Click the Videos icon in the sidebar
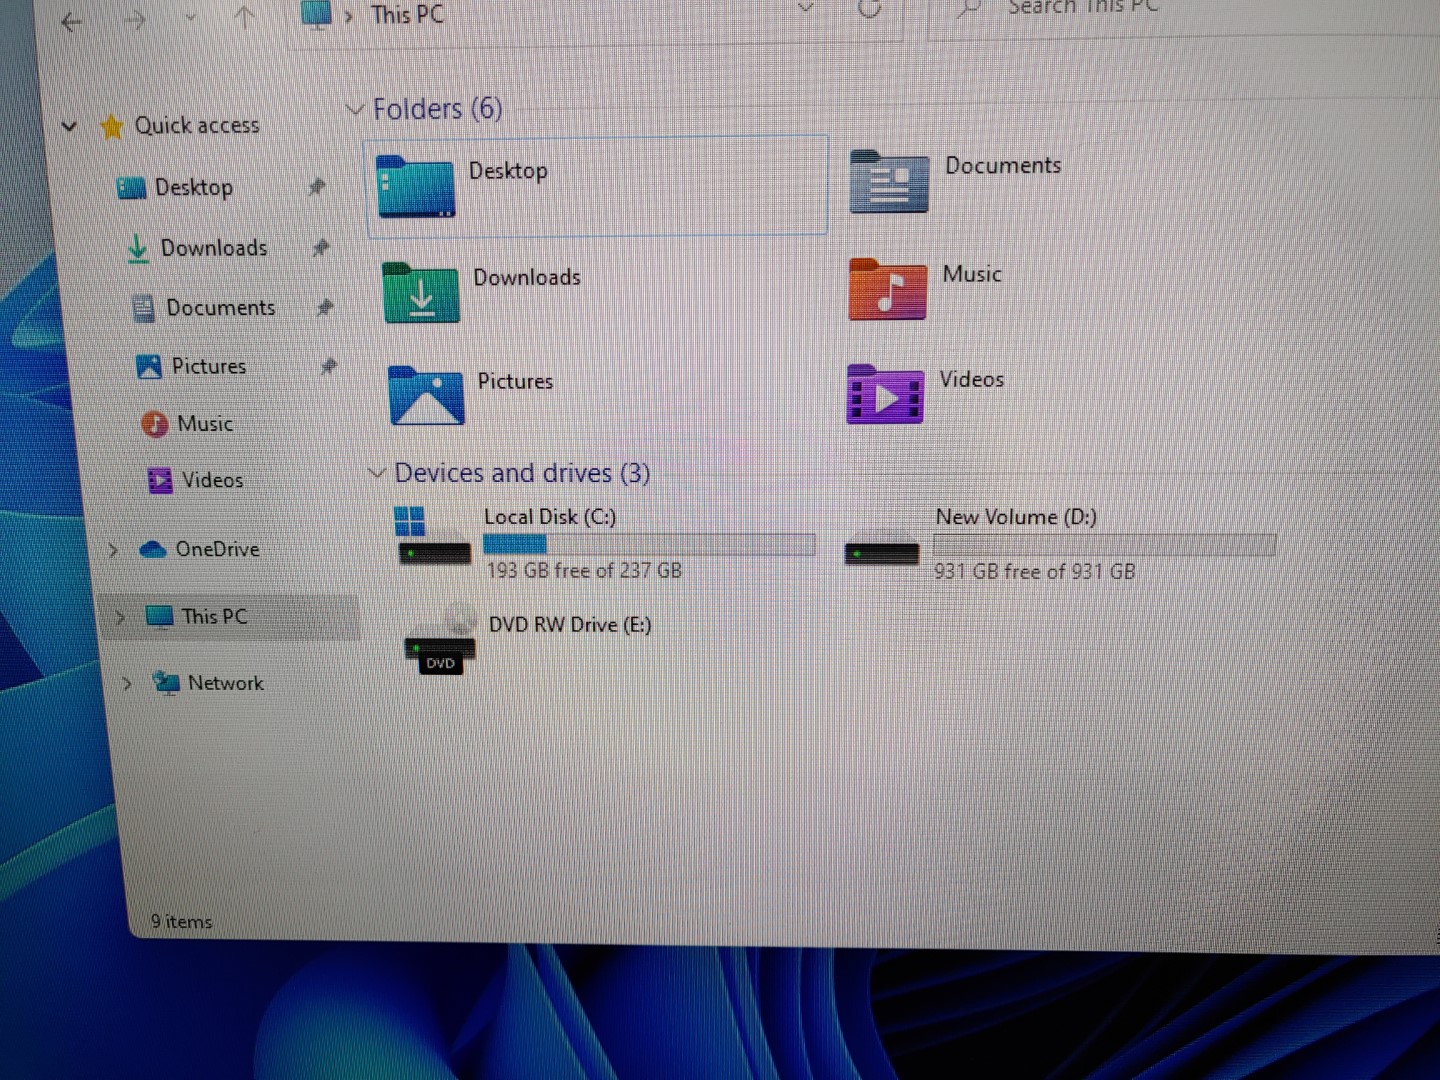This screenshot has height=1080, width=1440. coord(160,481)
